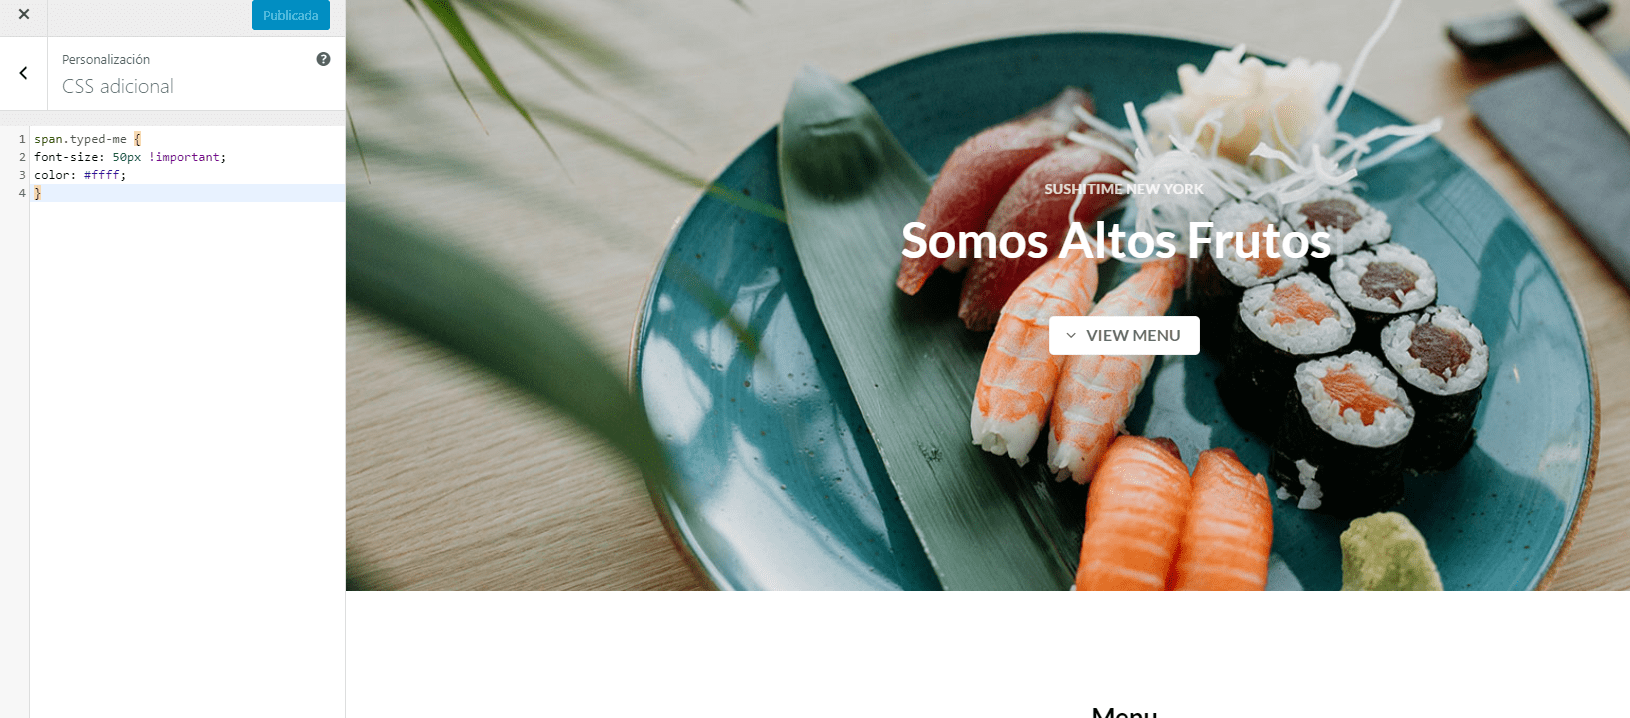
Task: Click the VIEW MENU label text
Action: coord(1133,336)
